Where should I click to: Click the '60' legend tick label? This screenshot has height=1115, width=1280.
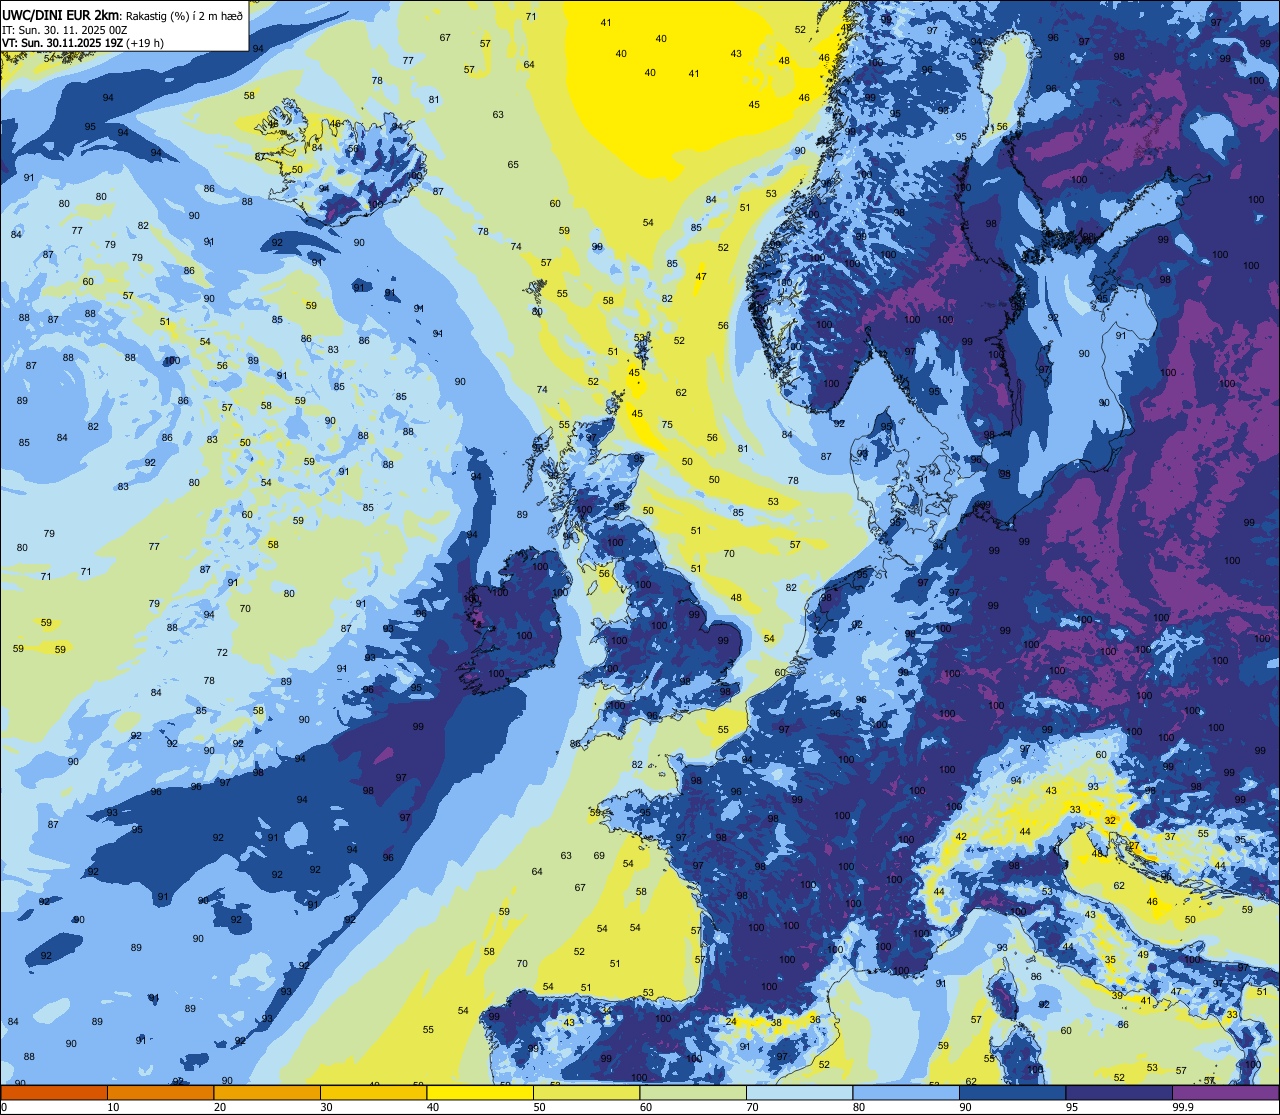pos(646,1107)
